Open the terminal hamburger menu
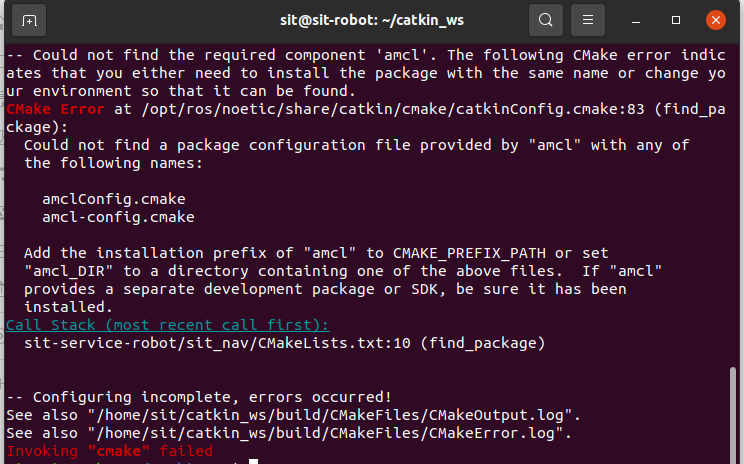The image size is (744, 464). (589, 19)
